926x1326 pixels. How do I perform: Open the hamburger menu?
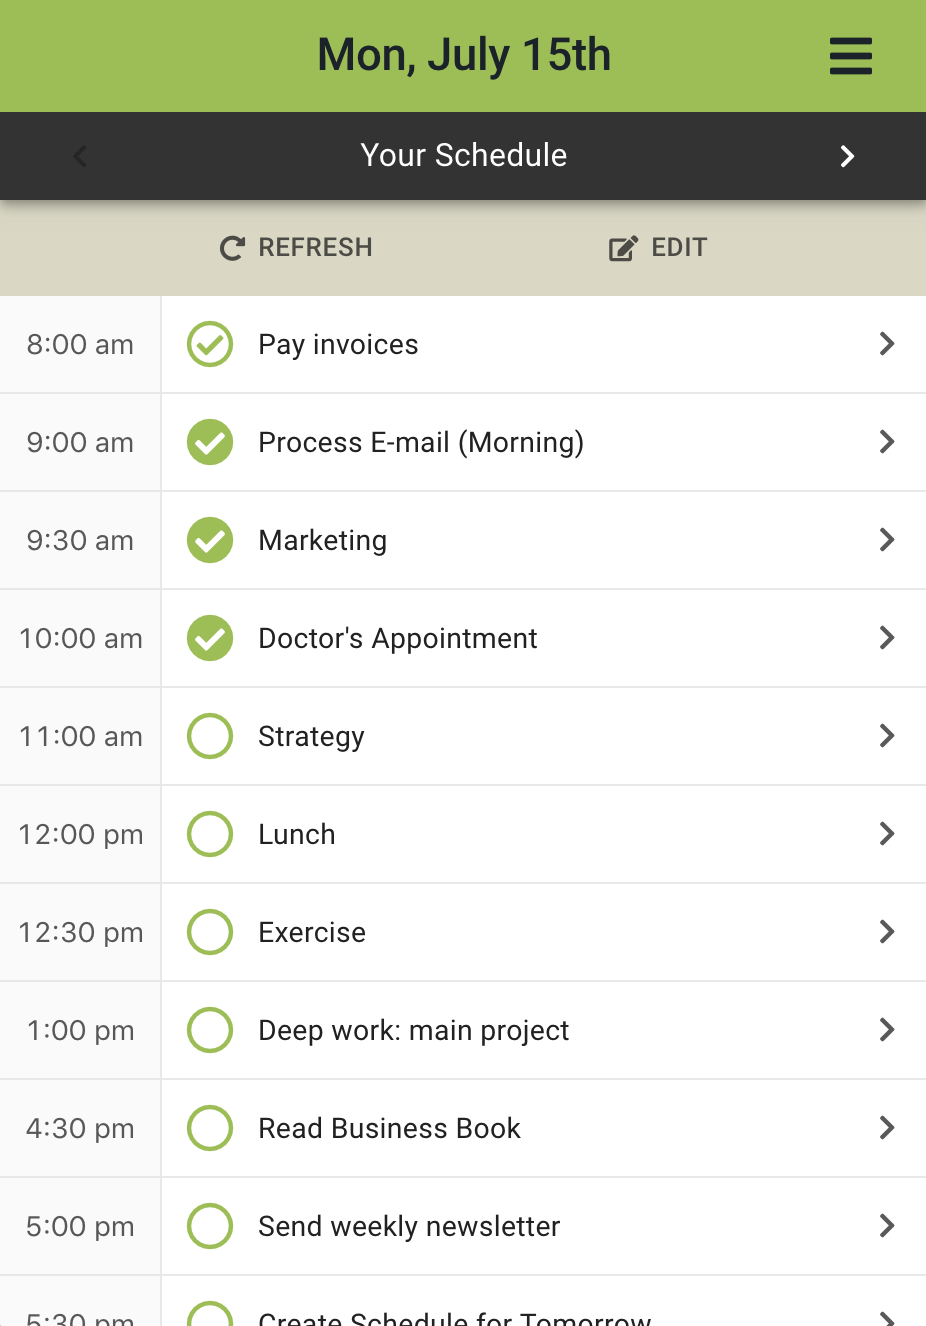(851, 56)
